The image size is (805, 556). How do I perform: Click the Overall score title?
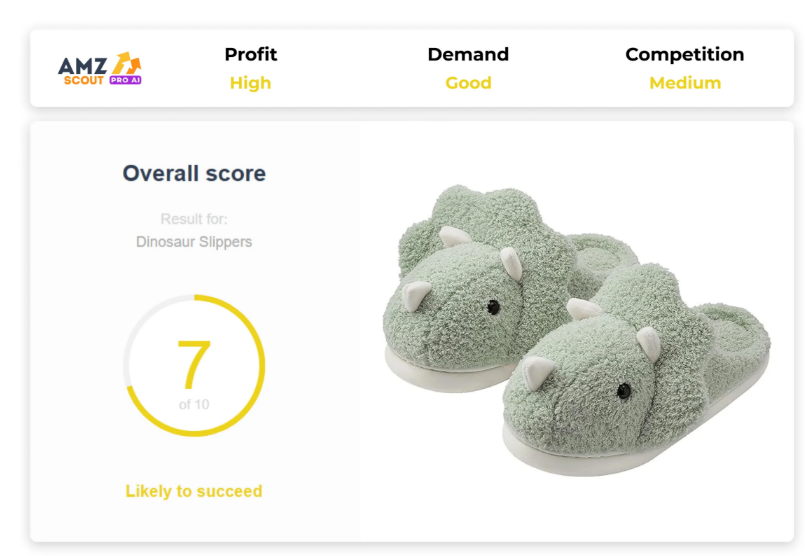(x=194, y=173)
